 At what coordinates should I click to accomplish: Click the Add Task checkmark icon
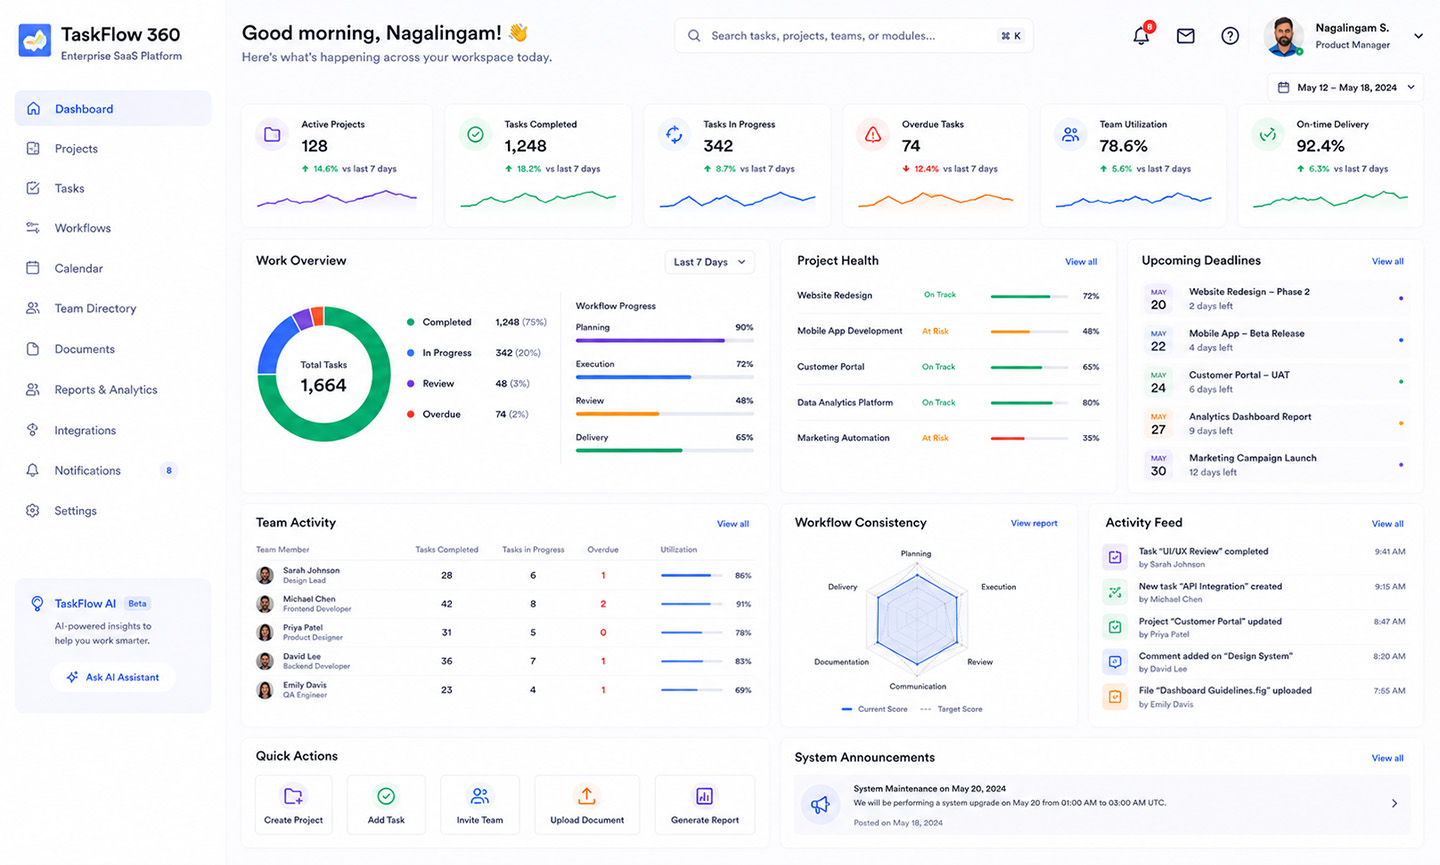(x=386, y=796)
